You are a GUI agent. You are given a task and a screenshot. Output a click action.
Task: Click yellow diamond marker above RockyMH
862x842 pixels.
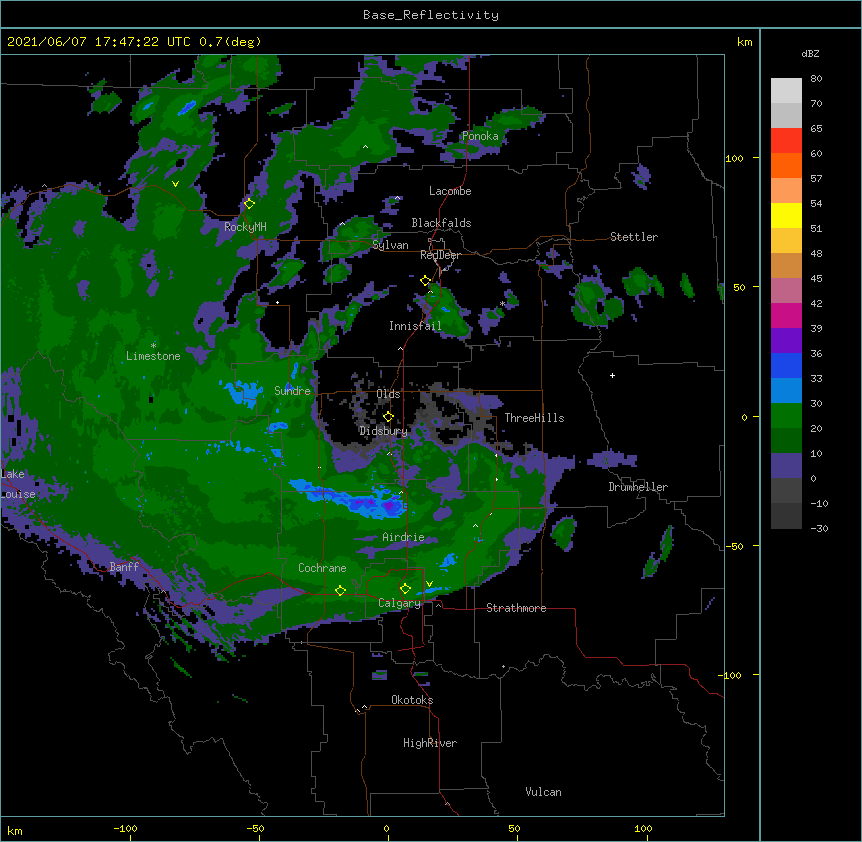(249, 204)
